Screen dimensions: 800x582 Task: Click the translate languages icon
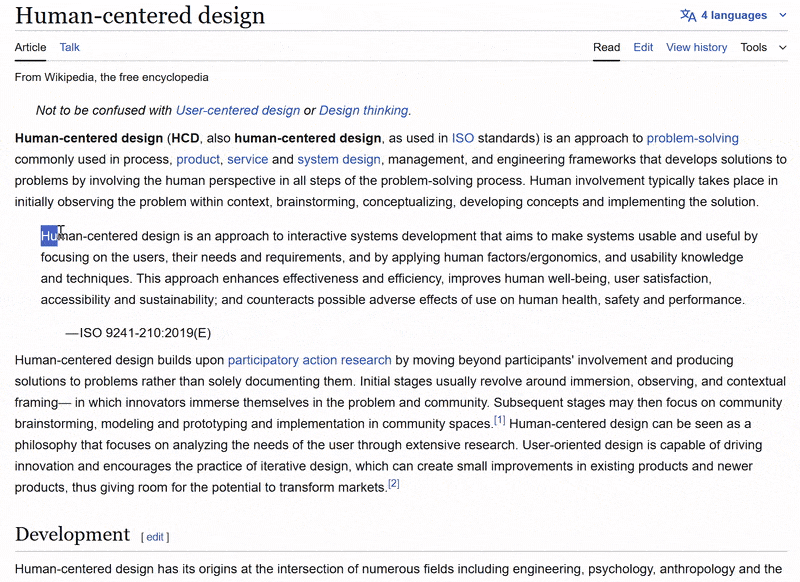(688, 15)
